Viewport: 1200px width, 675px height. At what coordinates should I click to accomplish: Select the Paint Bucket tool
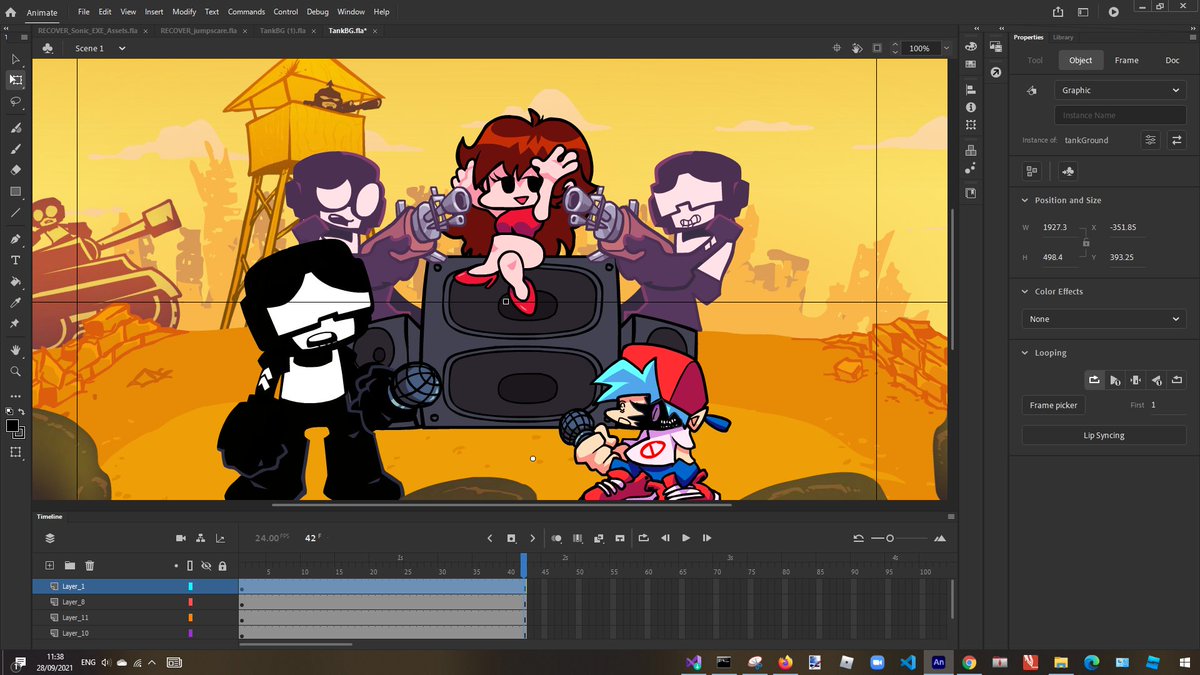click(x=15, y=282)
